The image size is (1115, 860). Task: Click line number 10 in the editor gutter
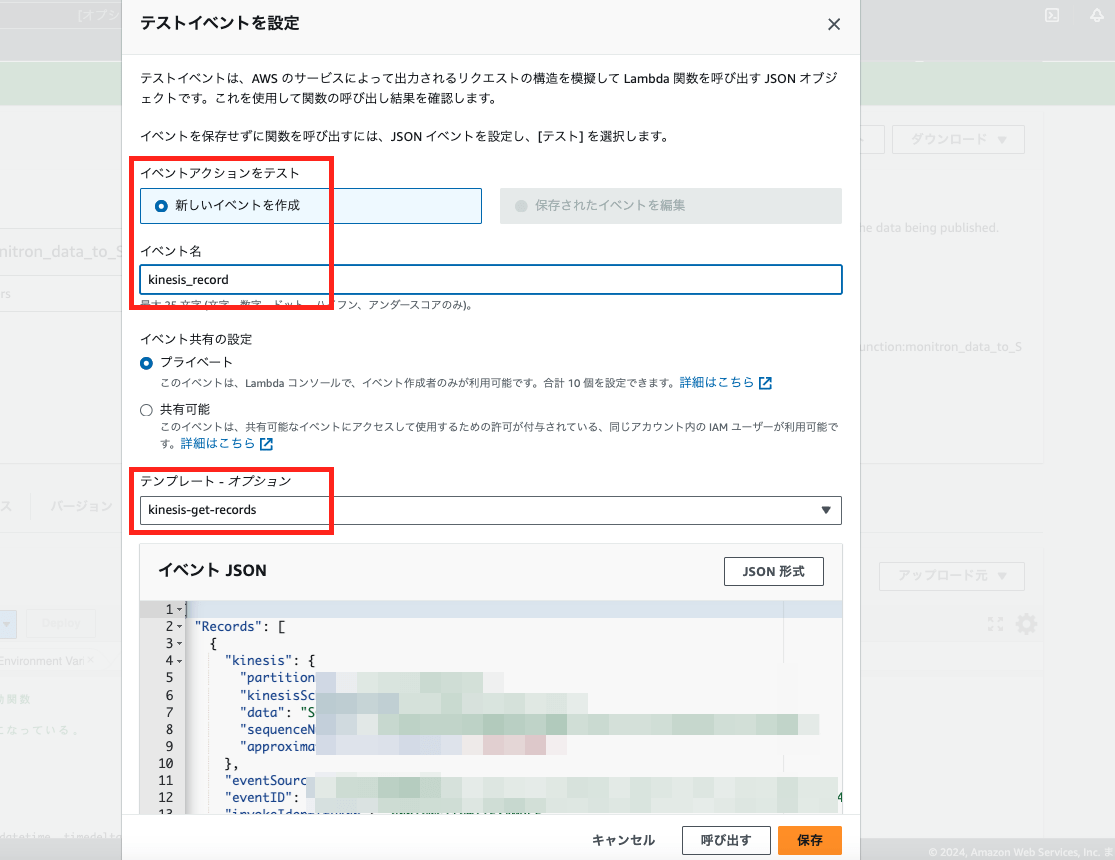coord(166,763)
